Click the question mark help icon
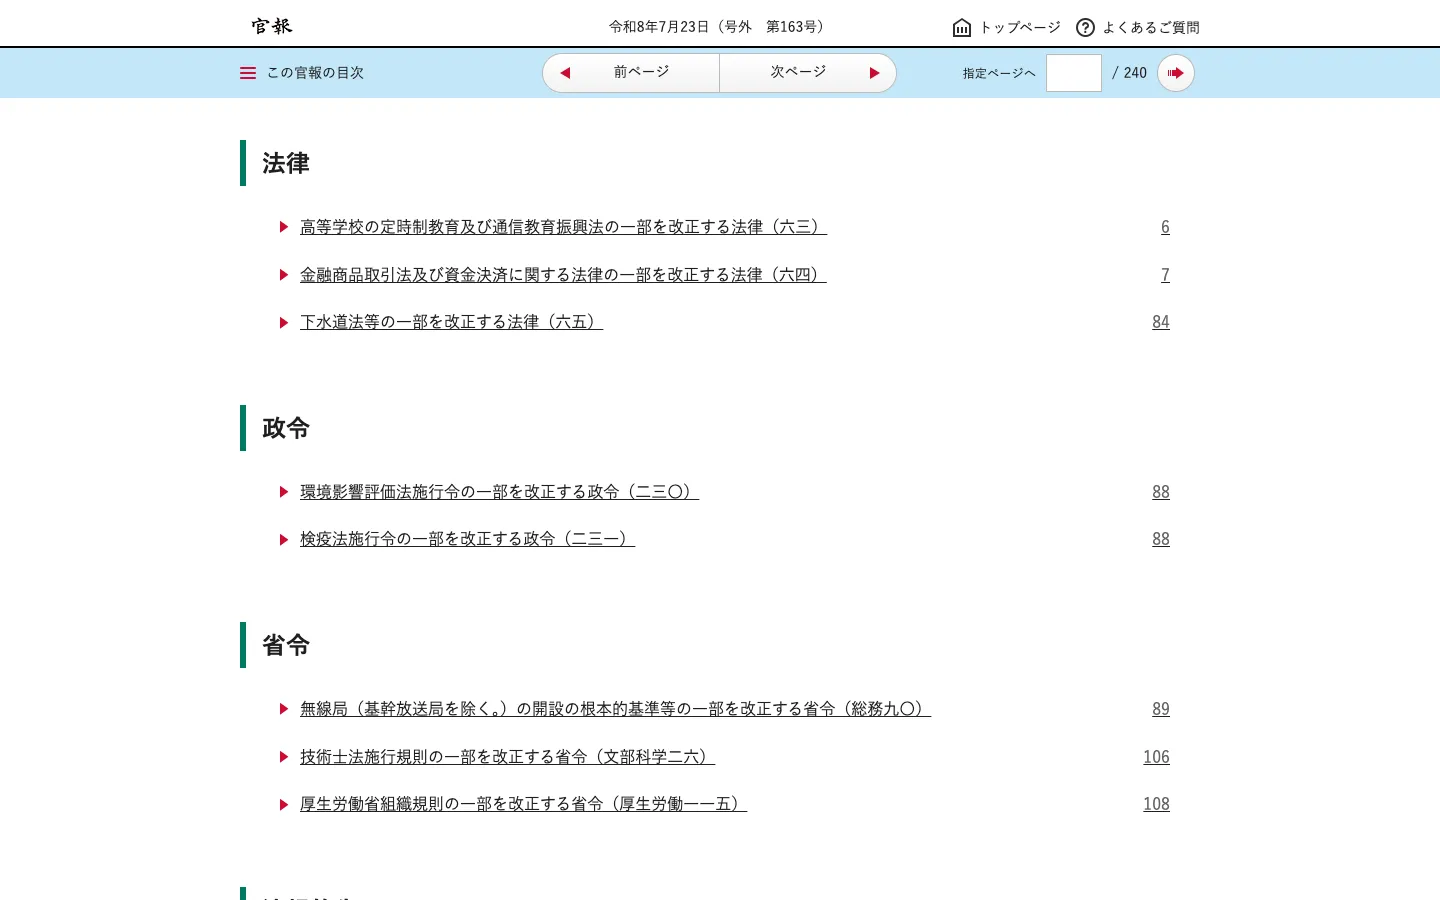Screen dimensions: 1440x900 1085,27
